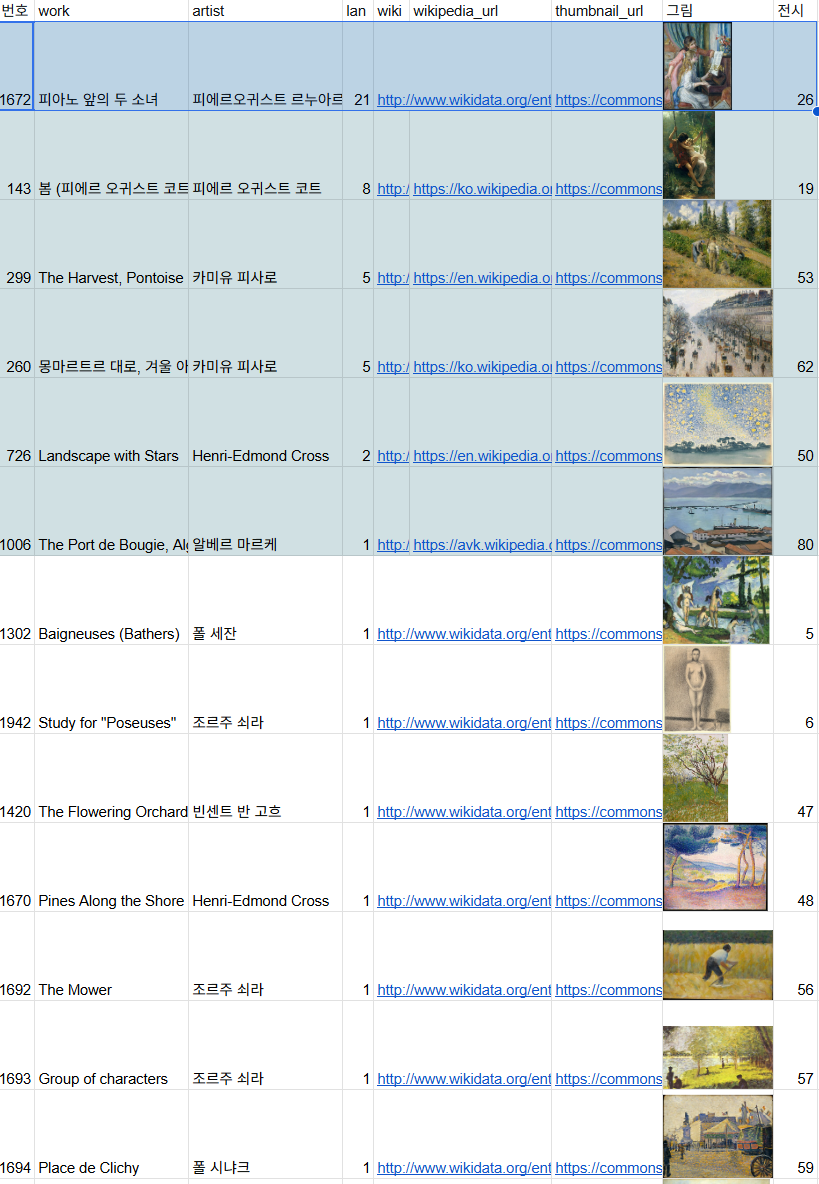Screen dimensions: 819x1184
Task: Select number cell 1942
Action: (x=17, y=690)
